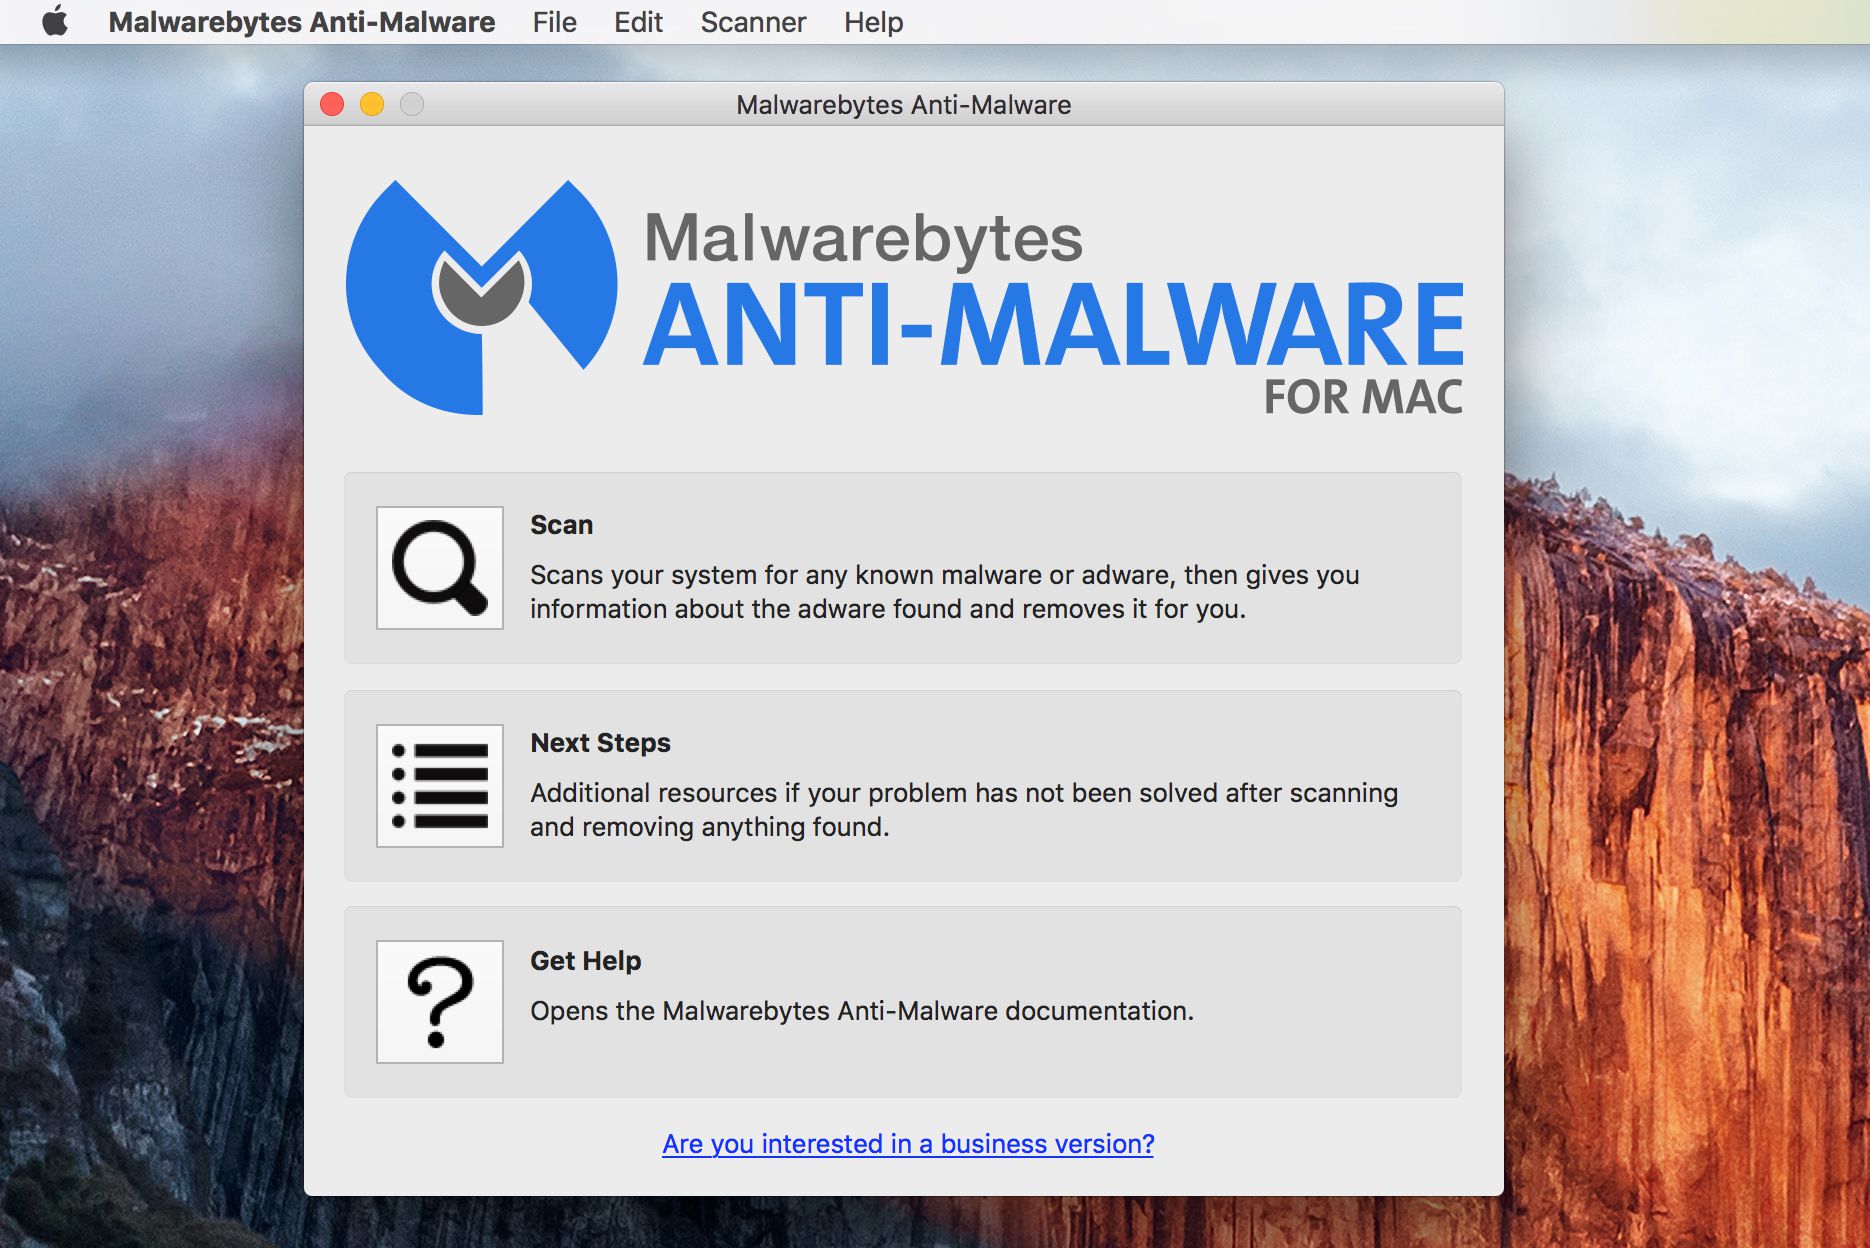Click the Malwarebytes logo emblem

(481, 297)
